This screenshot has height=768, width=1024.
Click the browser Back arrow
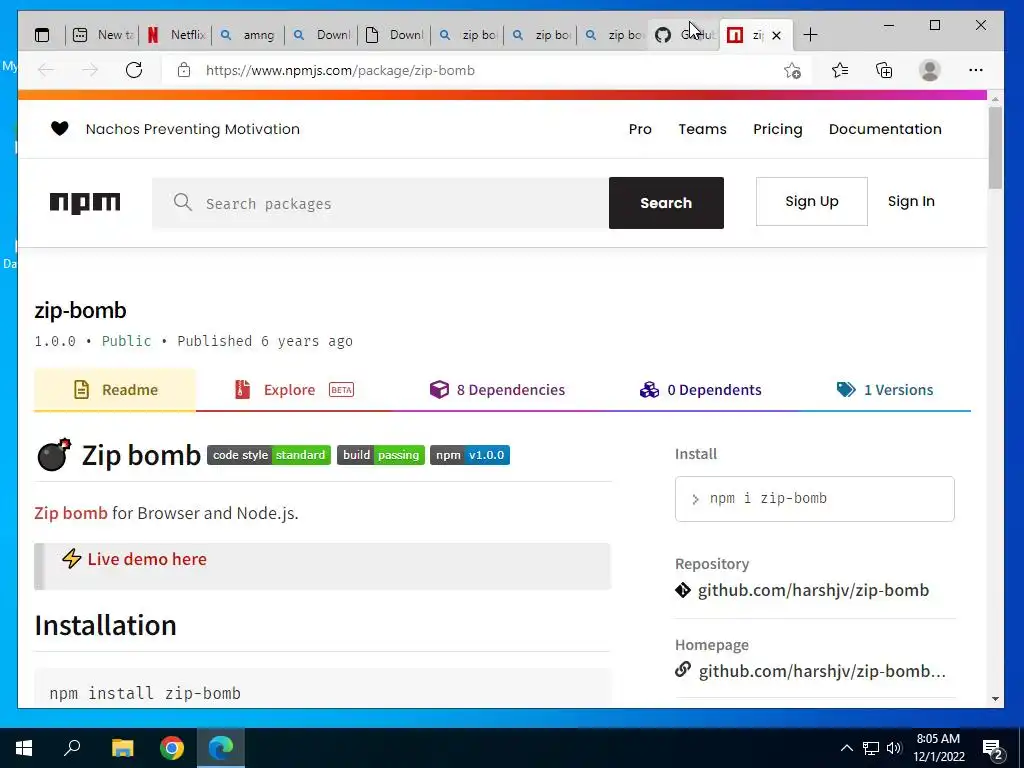(x=46, y=70)
